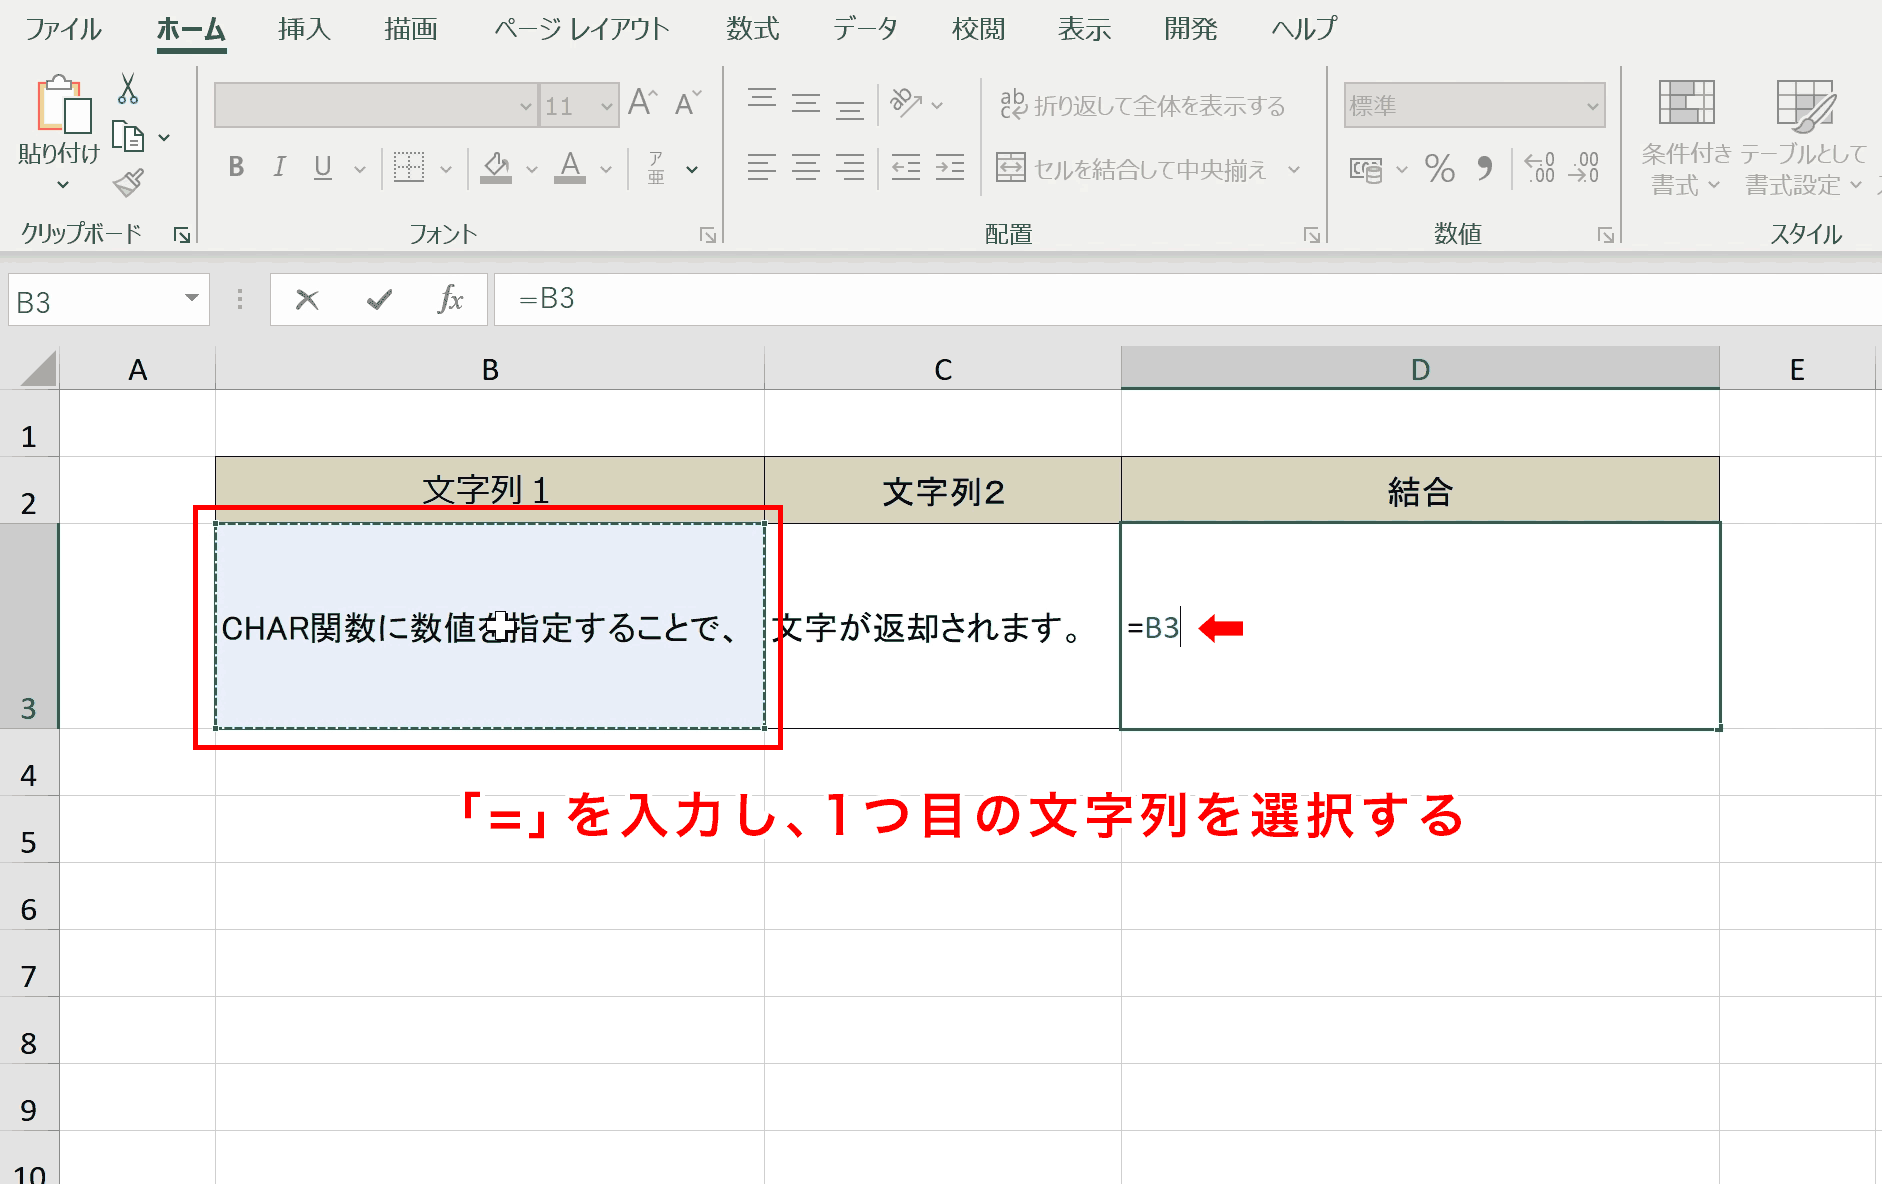Image resolution: width=1882 pixels, height=1184 pixels.
Task: Click セルを結合して中央揃え merge button
Action: (1131, 169)
